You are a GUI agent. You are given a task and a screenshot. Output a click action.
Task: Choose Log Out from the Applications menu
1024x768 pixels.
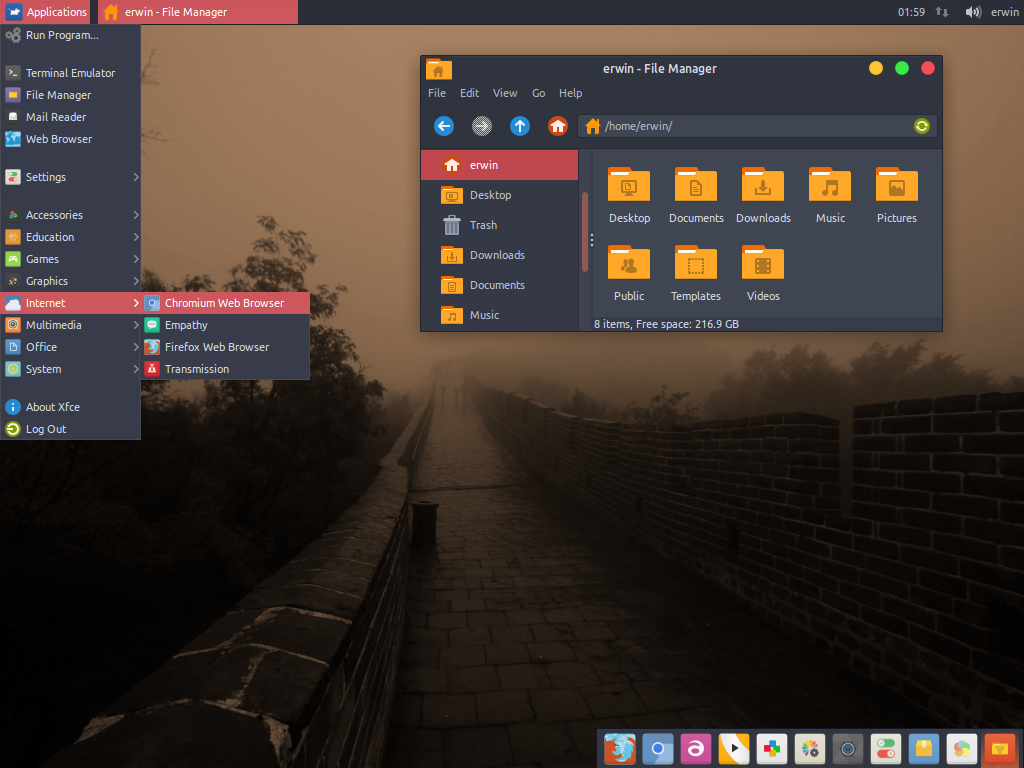[71, 429]
